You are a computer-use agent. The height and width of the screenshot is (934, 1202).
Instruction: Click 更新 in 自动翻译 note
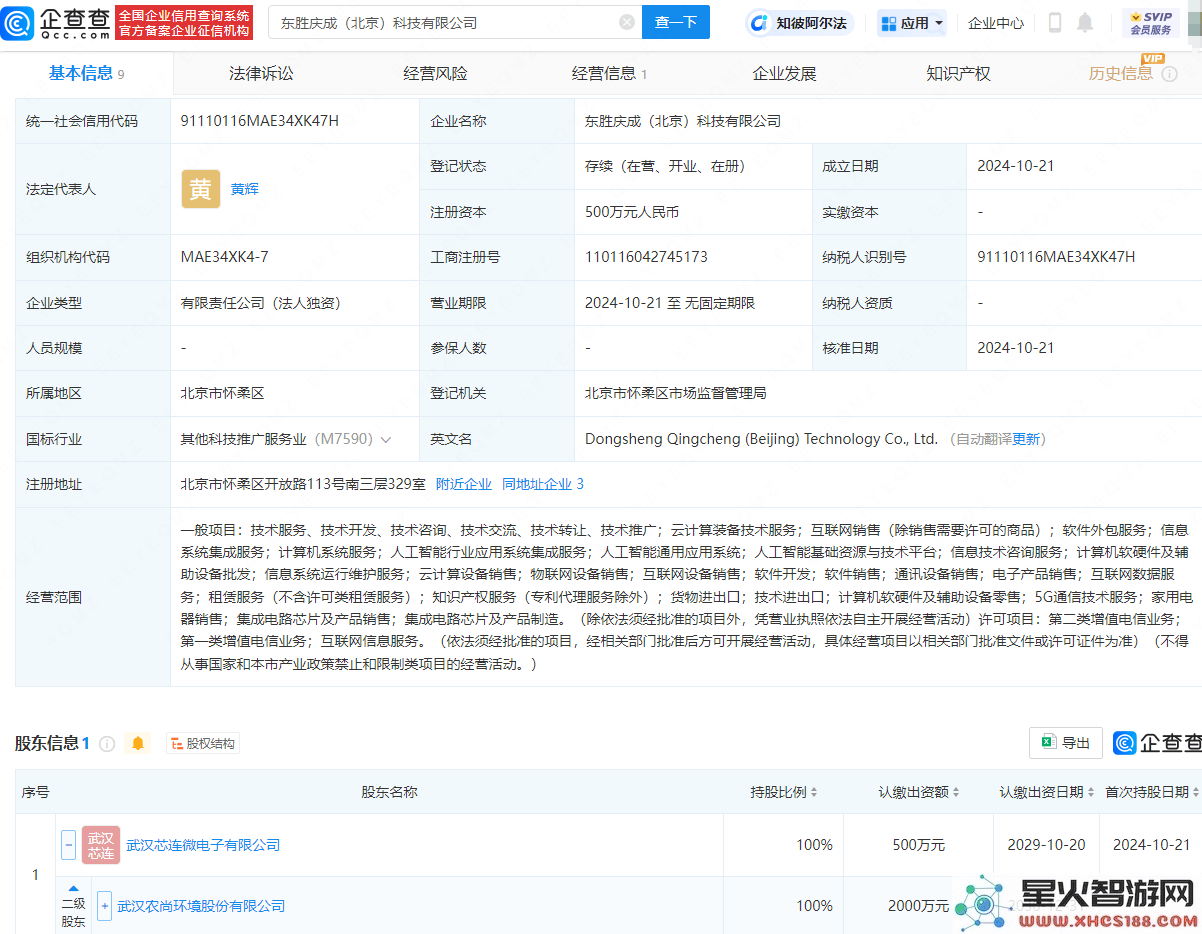coord(1027,439)
